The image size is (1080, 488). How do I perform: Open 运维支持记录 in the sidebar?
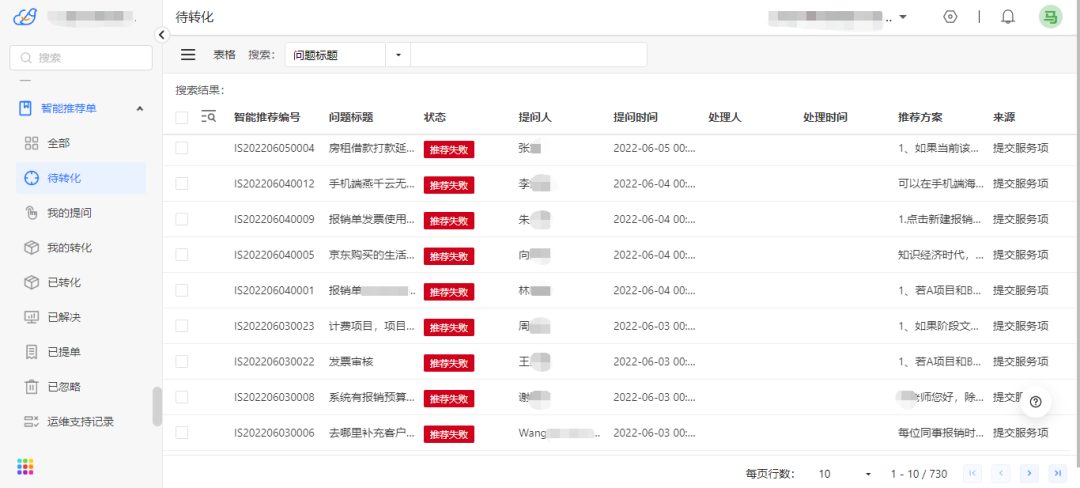(x=81, y=421)
